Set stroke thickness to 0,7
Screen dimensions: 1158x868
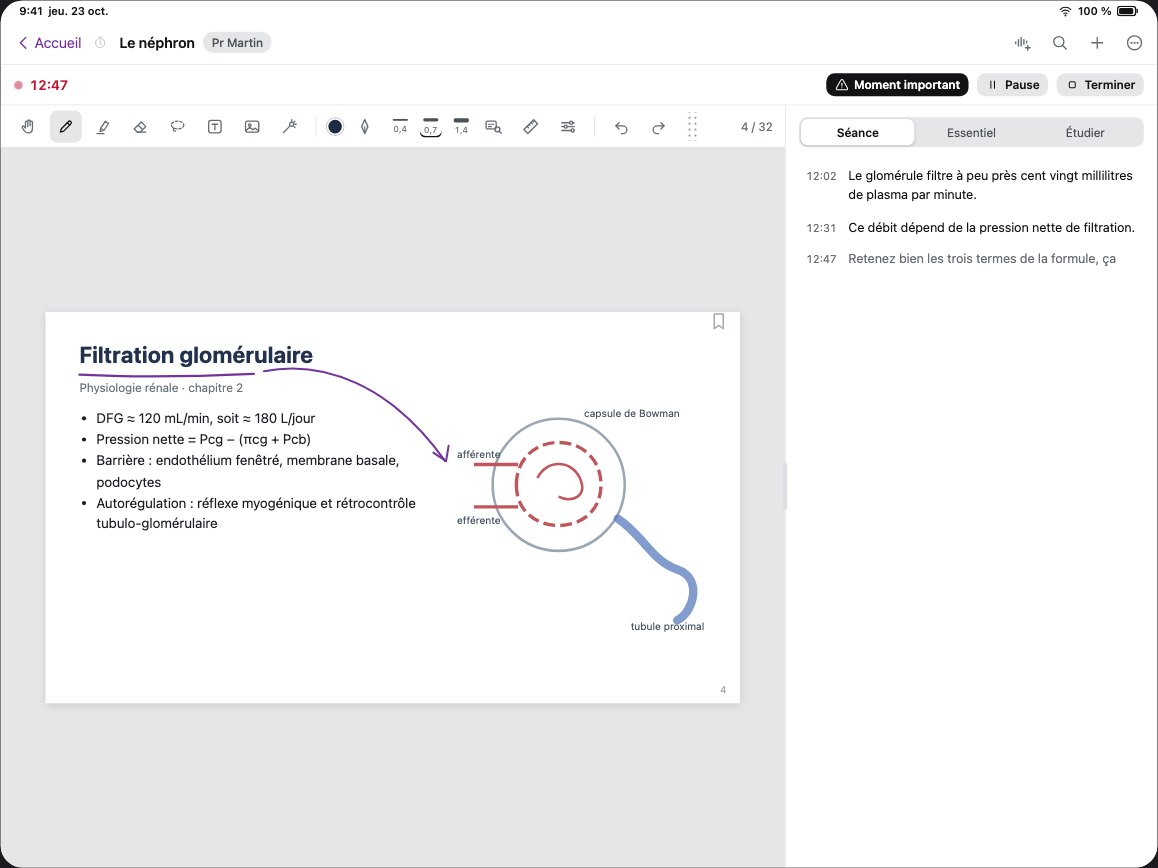pos(431,127)
